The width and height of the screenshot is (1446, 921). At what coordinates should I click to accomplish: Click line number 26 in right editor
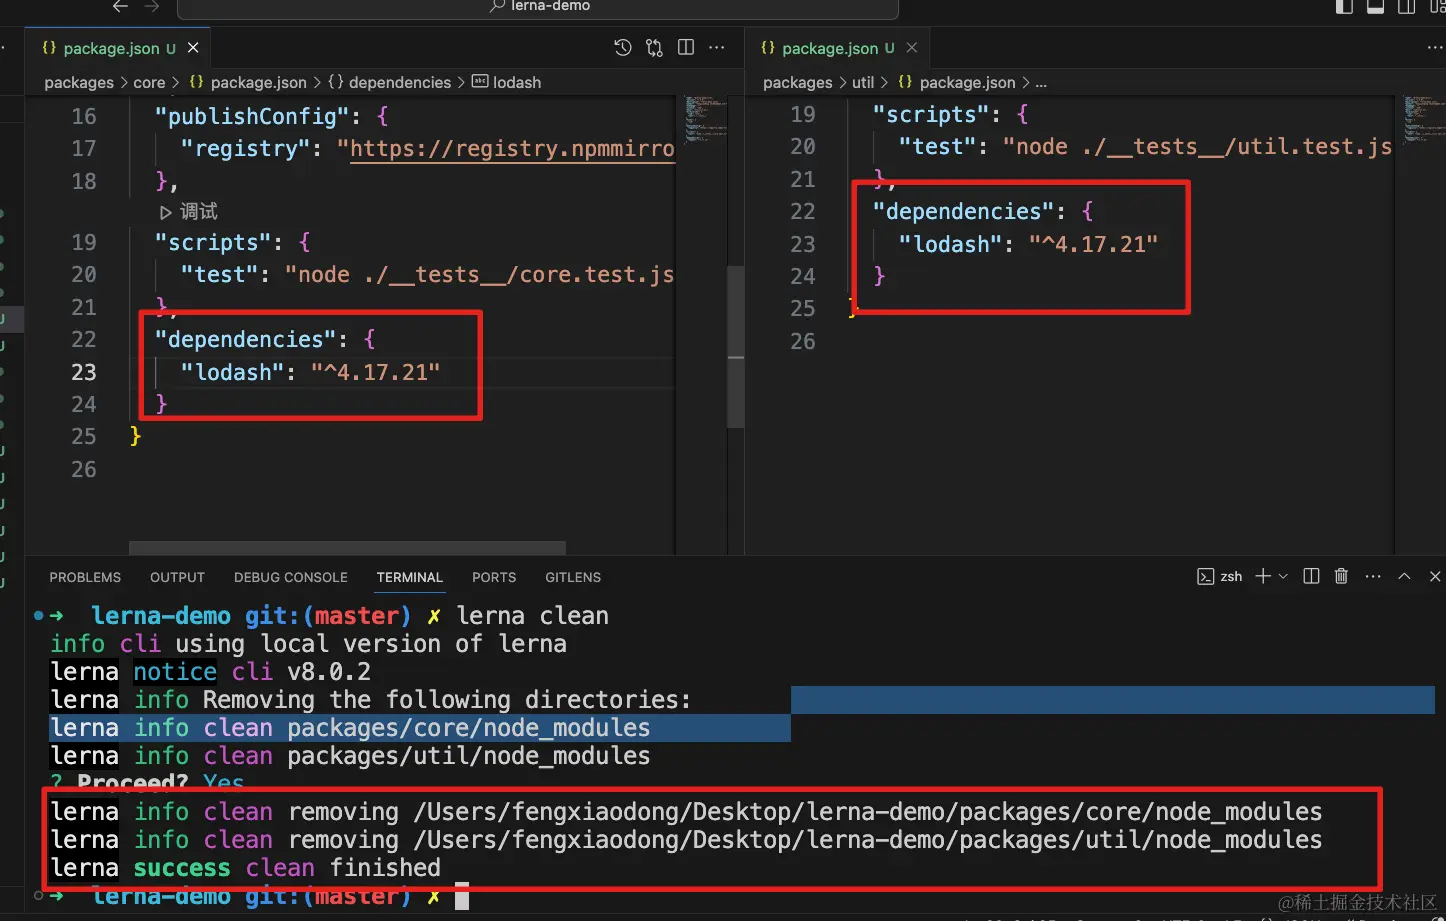click(x=803, y=341)
